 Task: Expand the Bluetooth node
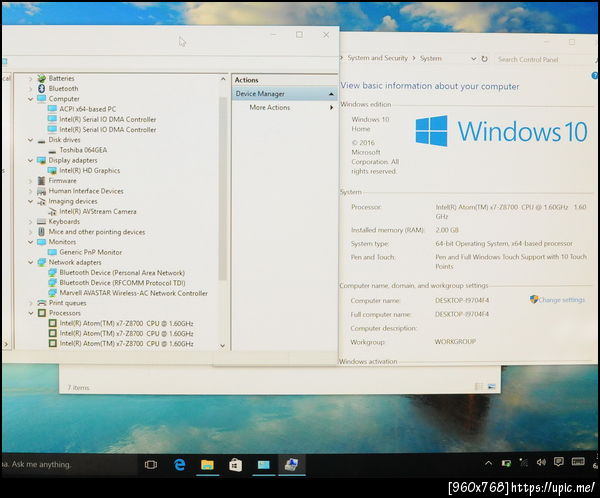pyautogui.click(x=30, y=89)
